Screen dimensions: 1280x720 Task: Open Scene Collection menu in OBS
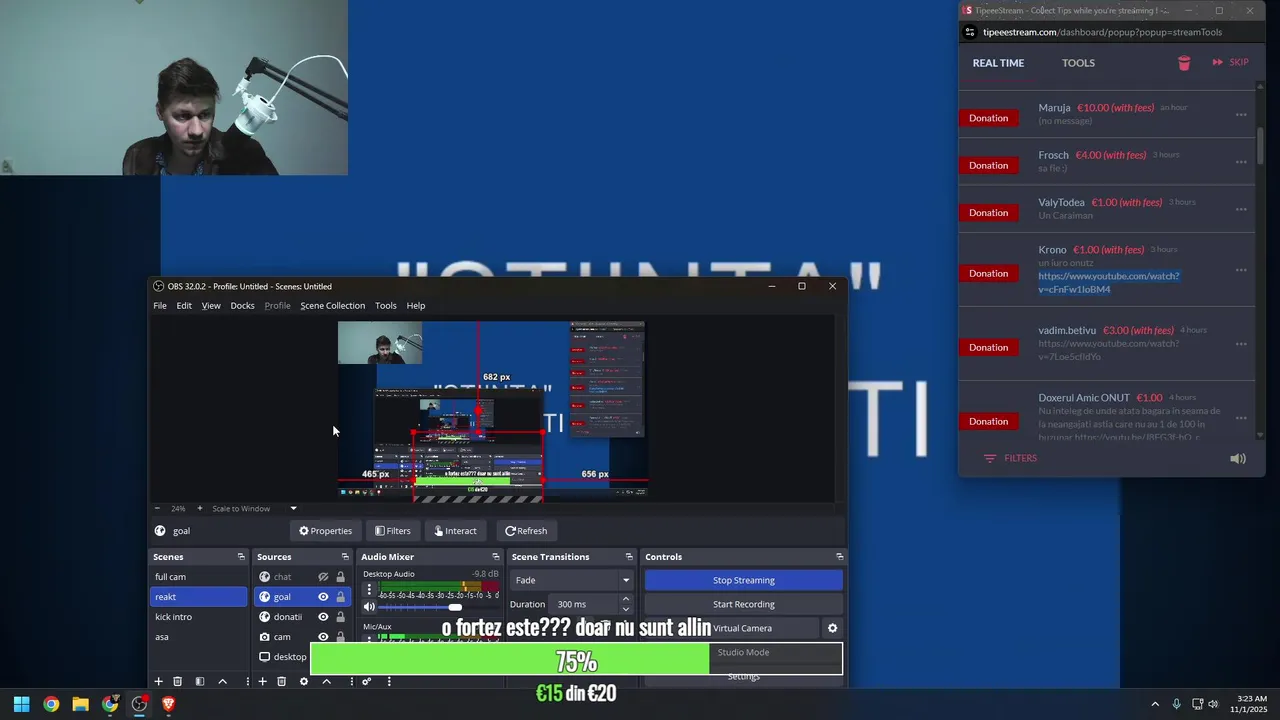[332, 306]
